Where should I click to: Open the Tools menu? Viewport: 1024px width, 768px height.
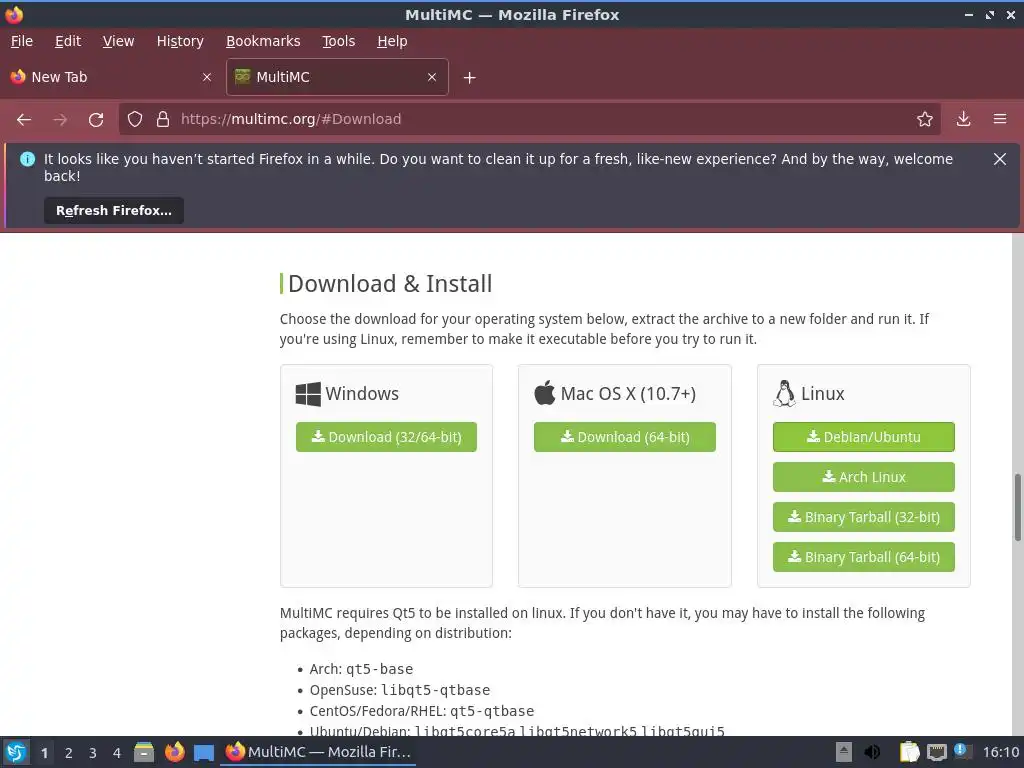pos(338,41)
